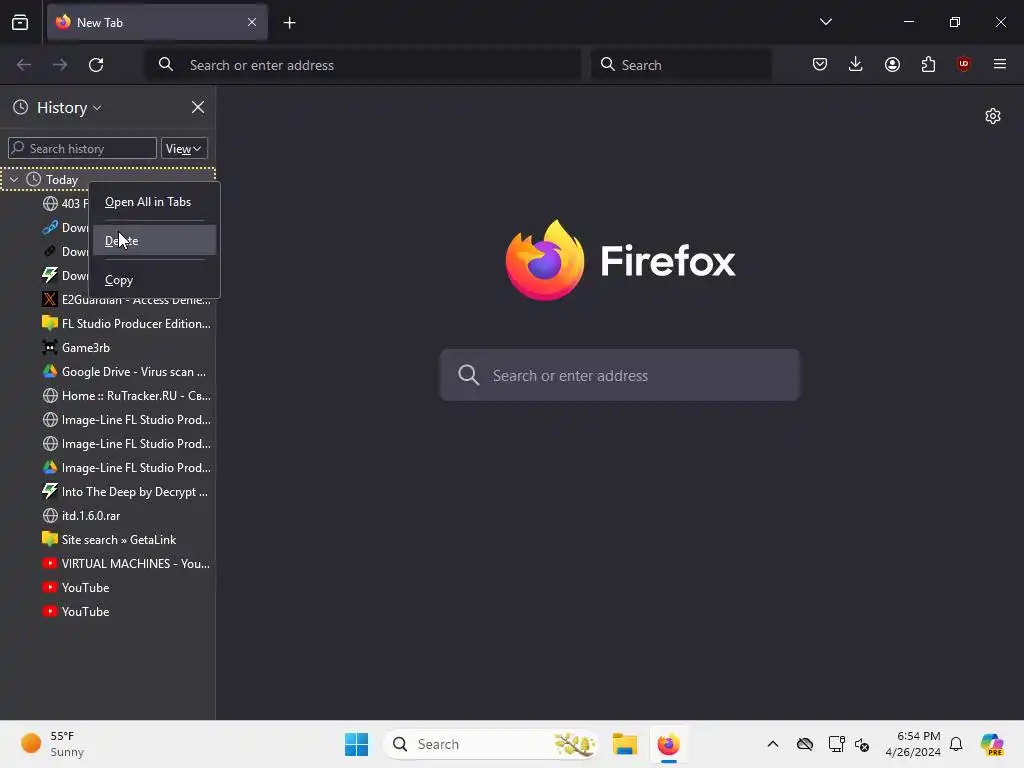
Task: Click YouTube favicon beside VIRTUAL MACHINES
Action: [x=50, y=563]
